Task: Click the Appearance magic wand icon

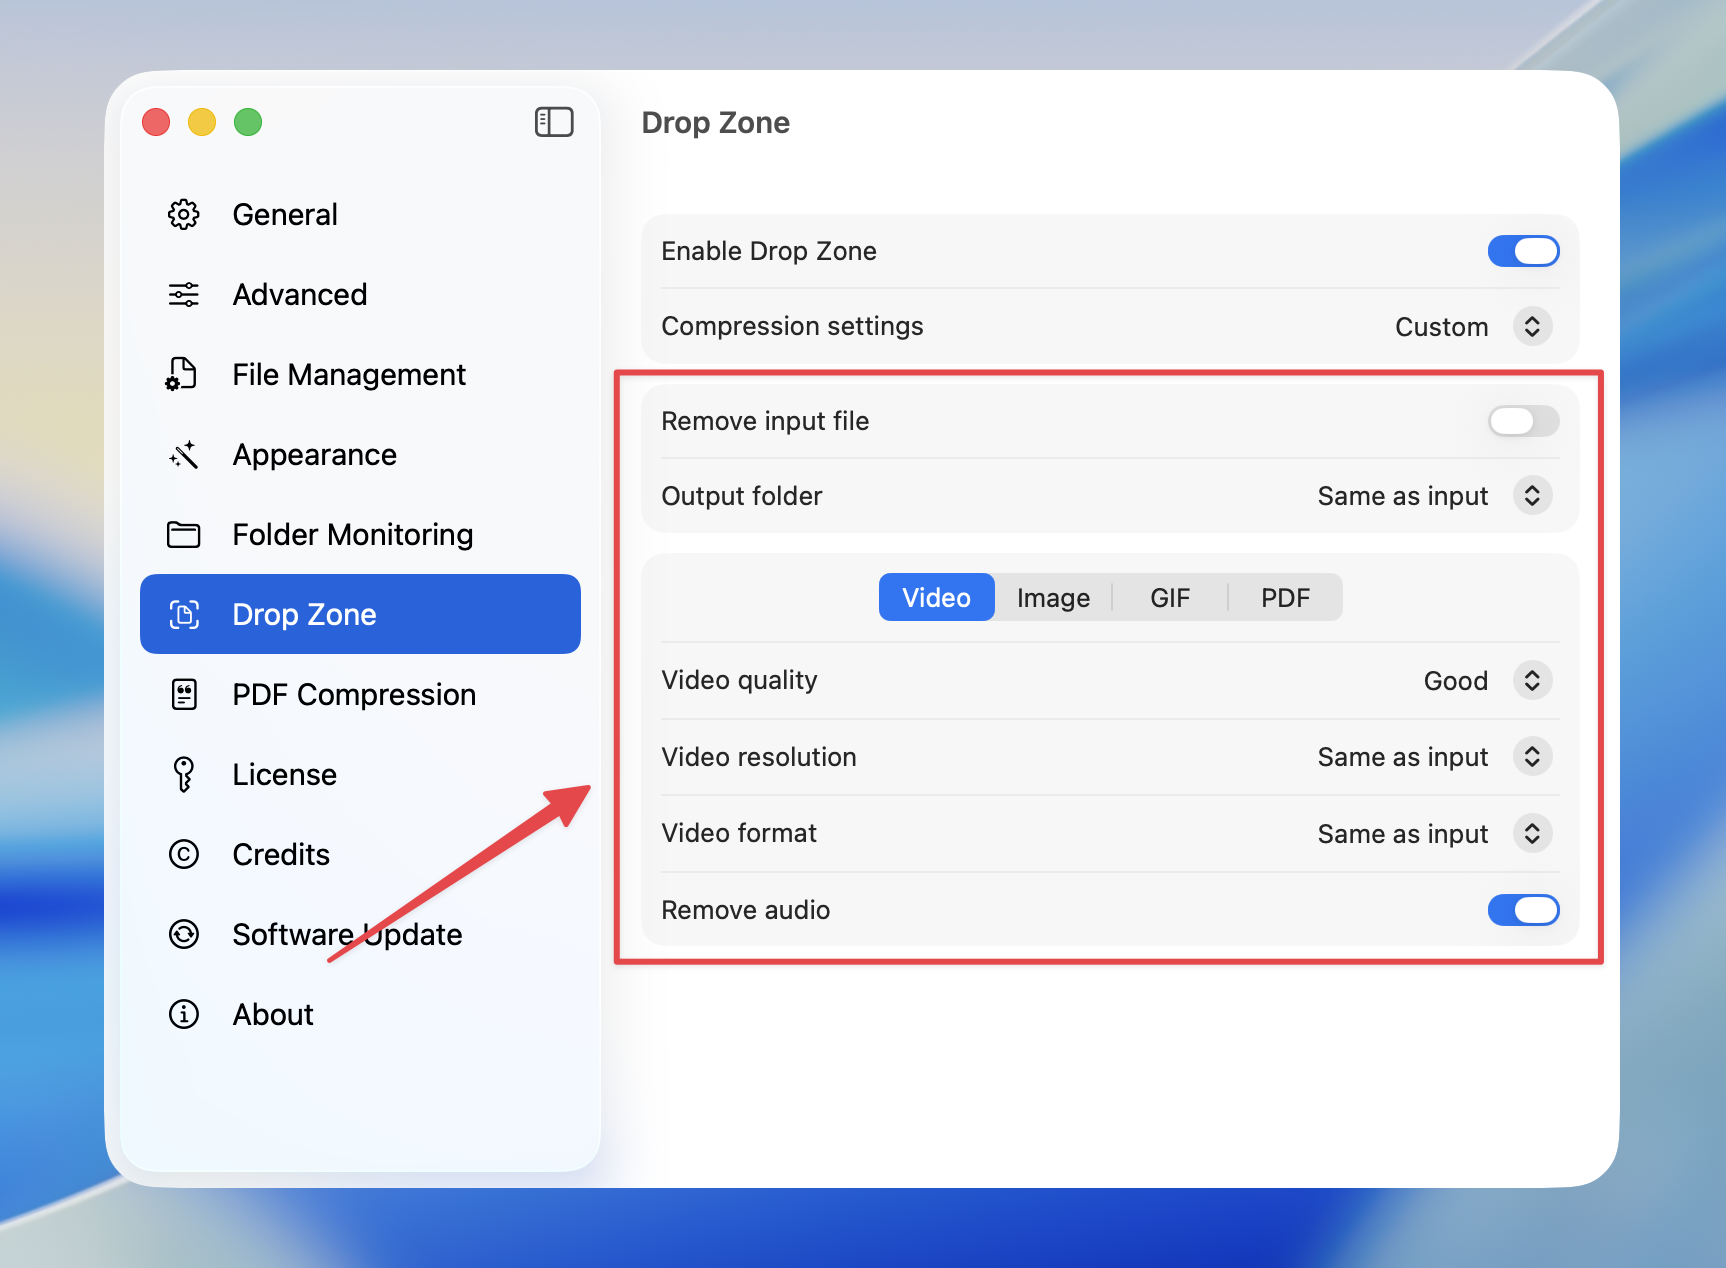Action: 184,454
